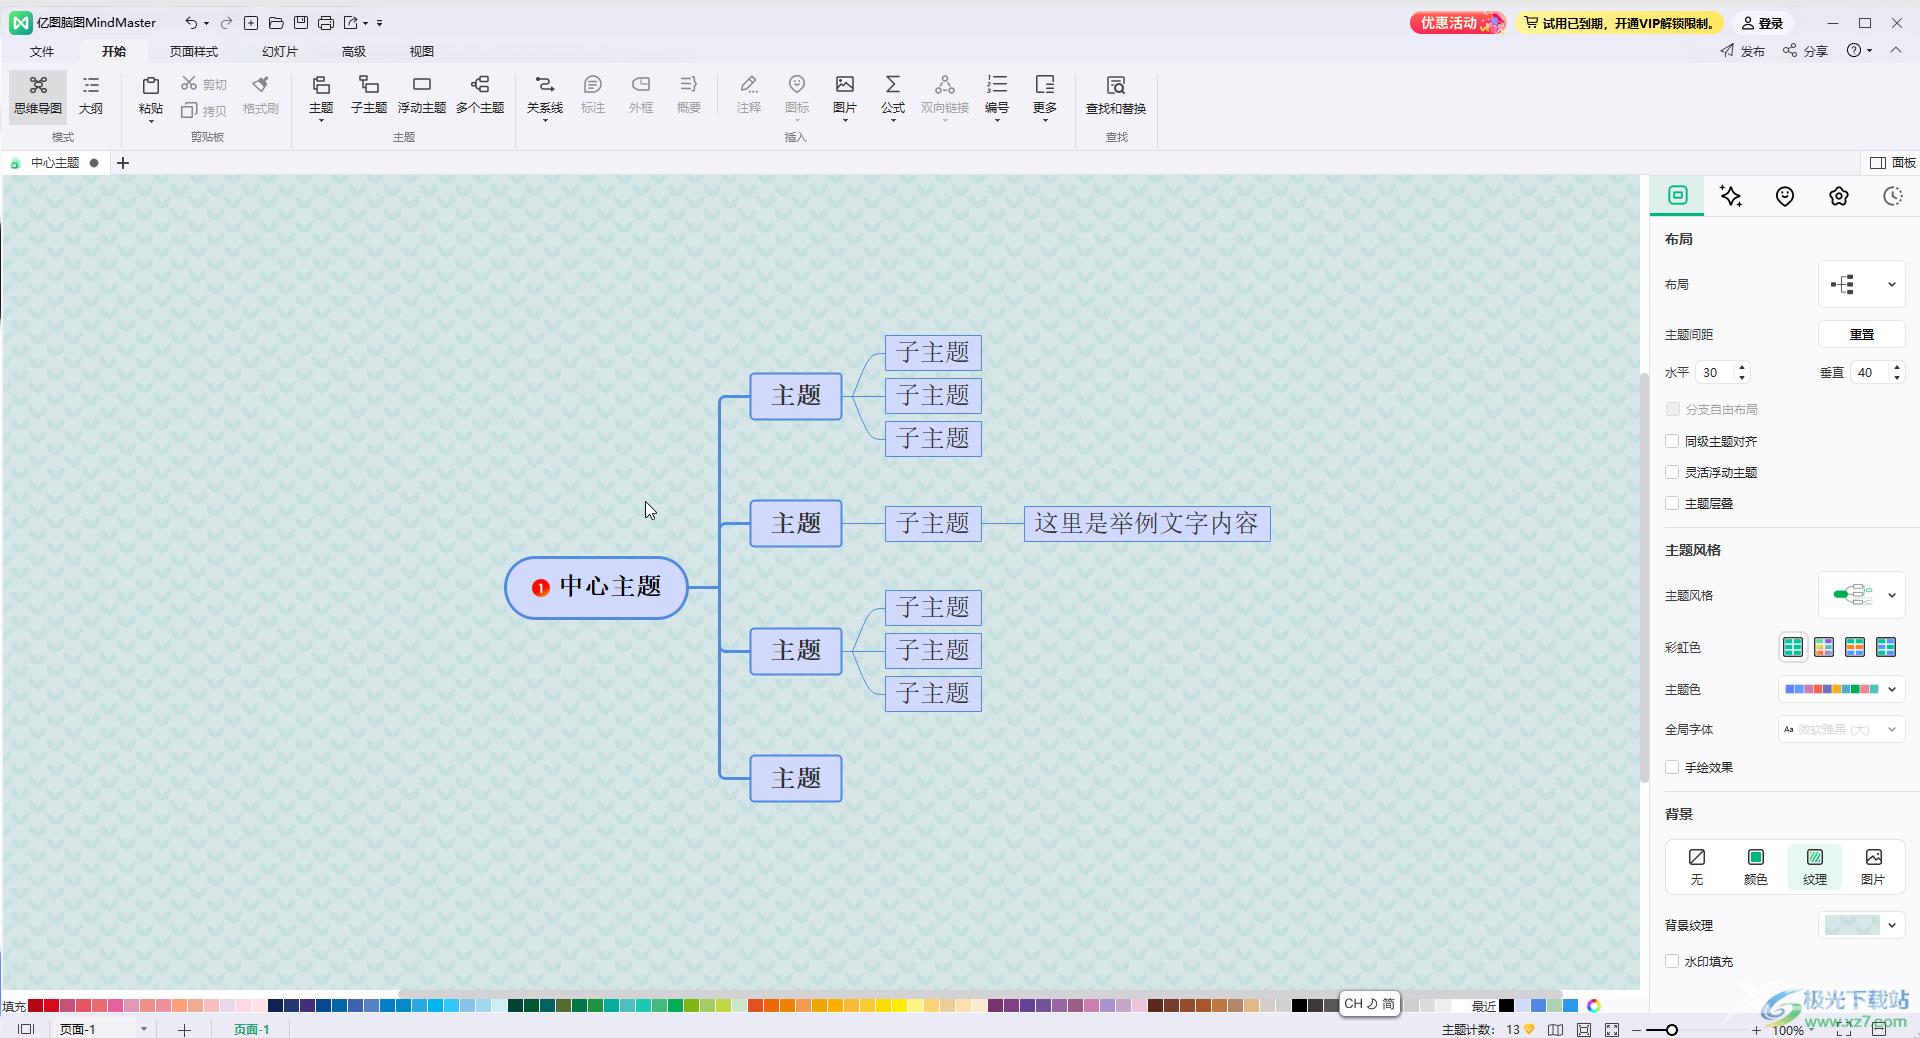The image size is (1920, 1038).
Task: Switch to the 幻灯片 tab
Action: 279,51
